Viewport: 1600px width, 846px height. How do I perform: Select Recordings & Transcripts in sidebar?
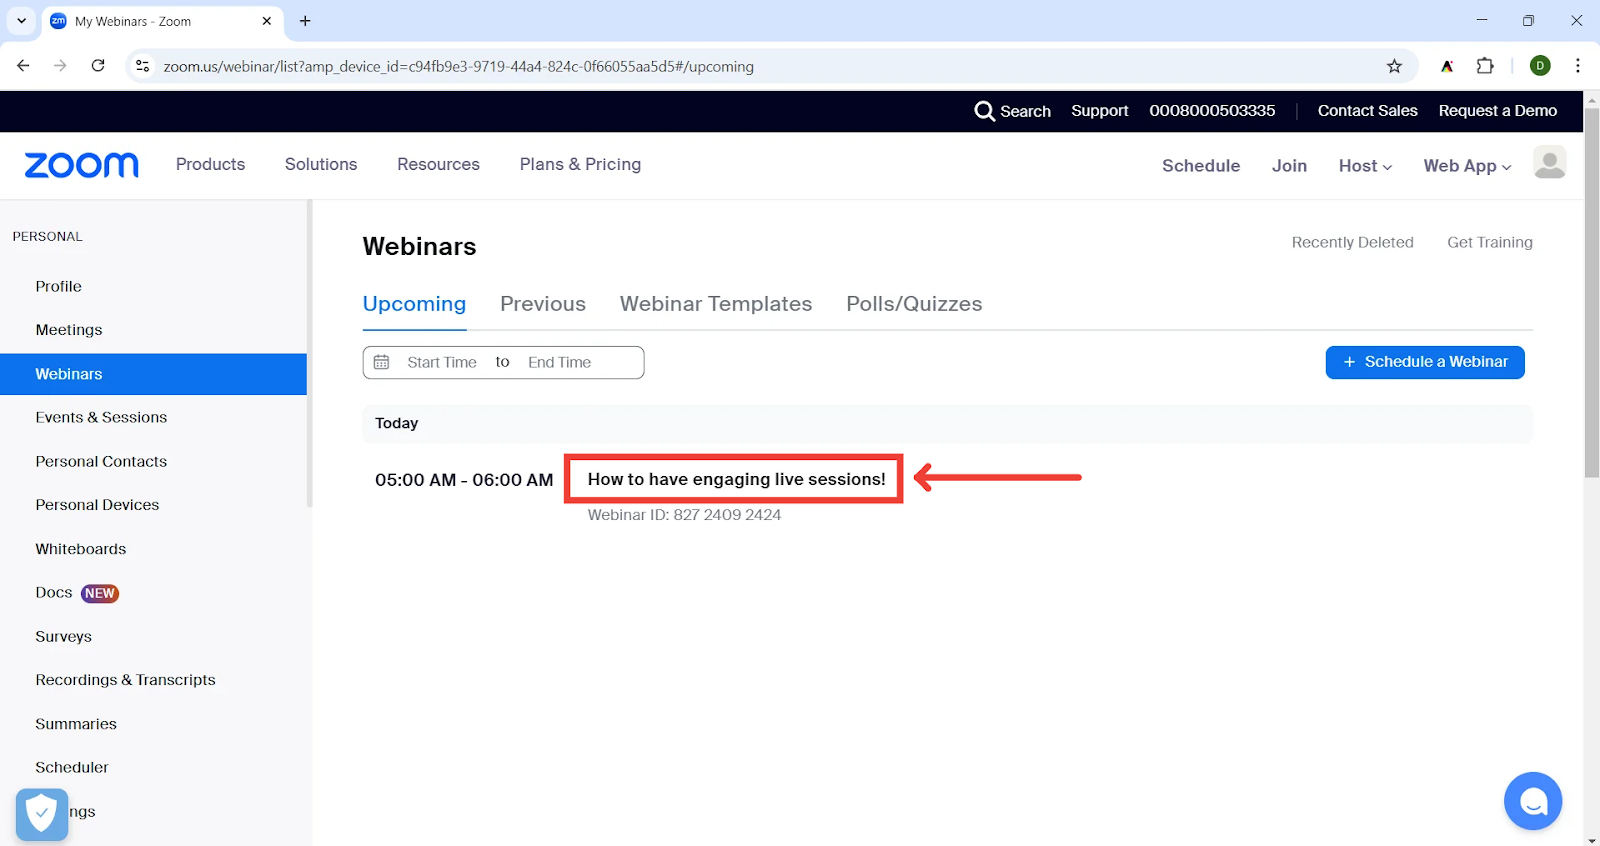tap(125, 680)
